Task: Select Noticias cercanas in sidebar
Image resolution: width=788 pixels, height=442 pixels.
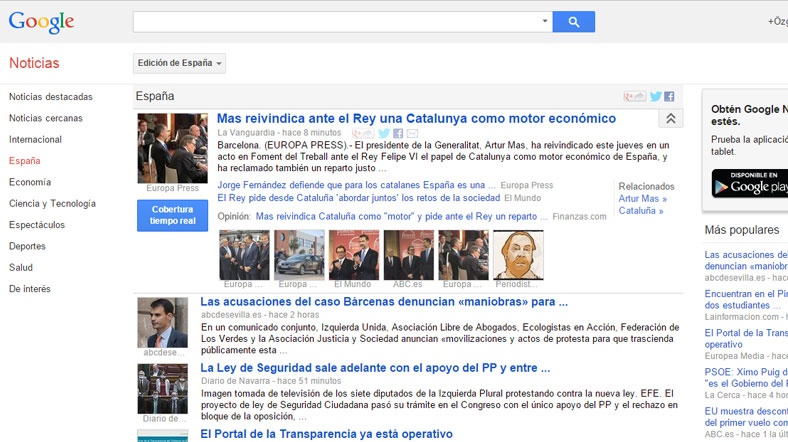Action: (46, 118)
